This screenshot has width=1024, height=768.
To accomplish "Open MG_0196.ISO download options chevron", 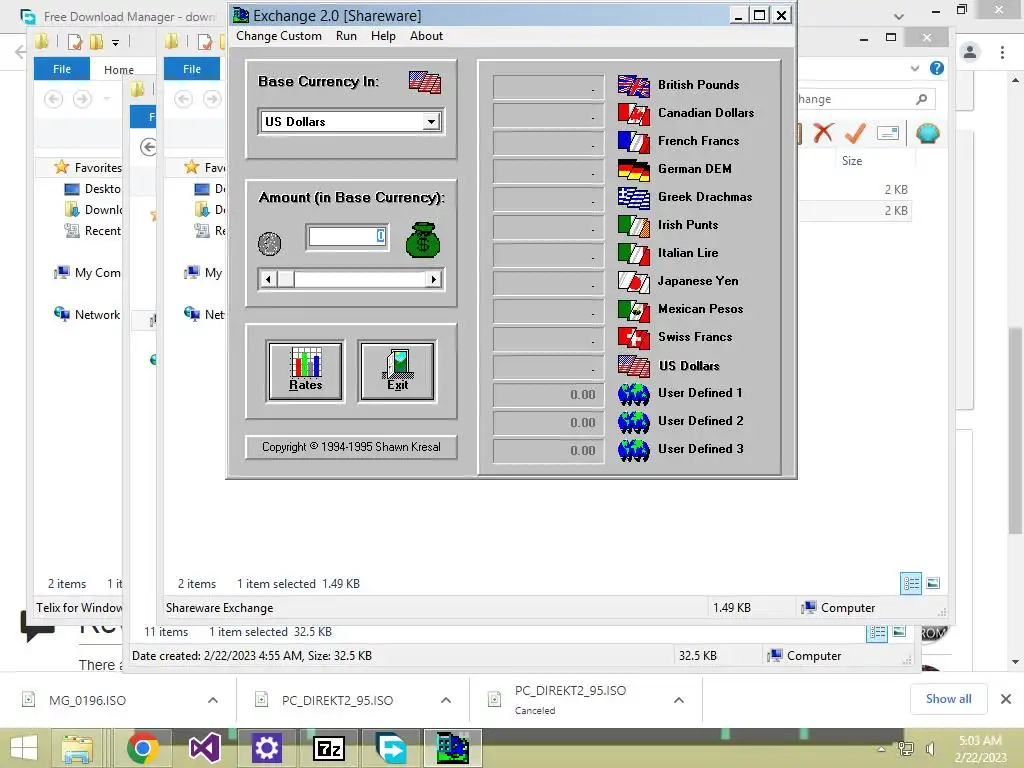I will pos(213,700).
